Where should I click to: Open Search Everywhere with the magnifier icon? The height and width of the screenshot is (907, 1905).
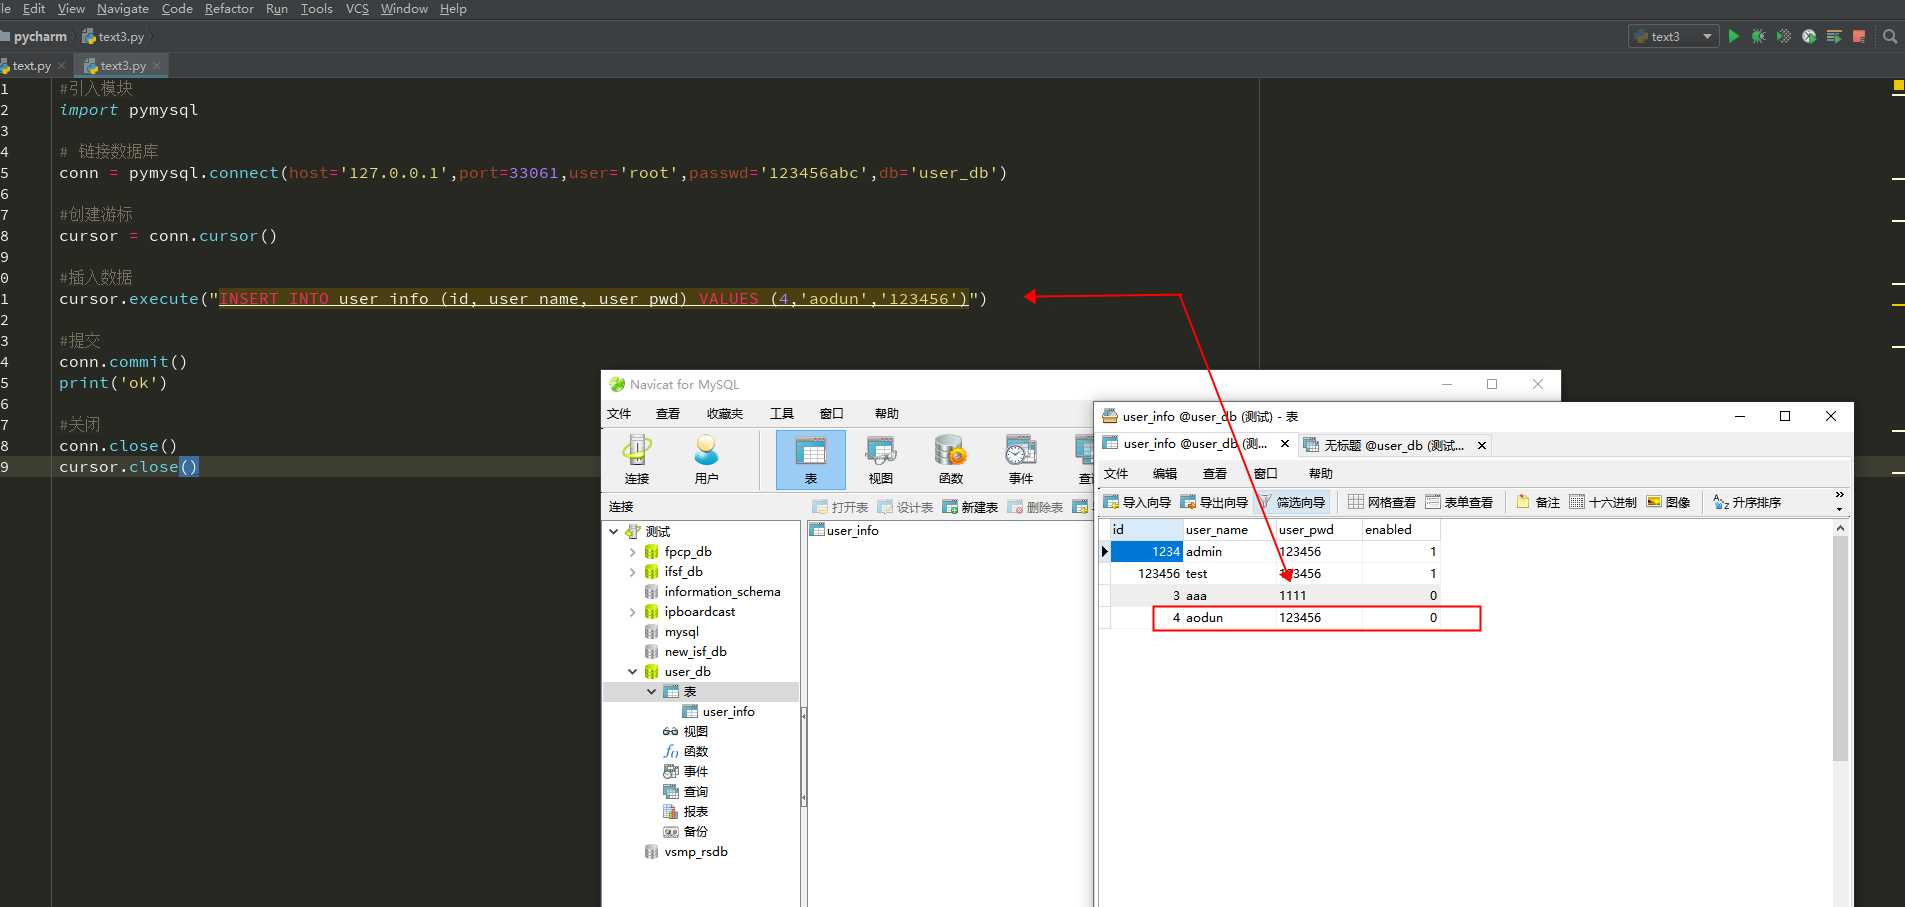coord(1890,36)
